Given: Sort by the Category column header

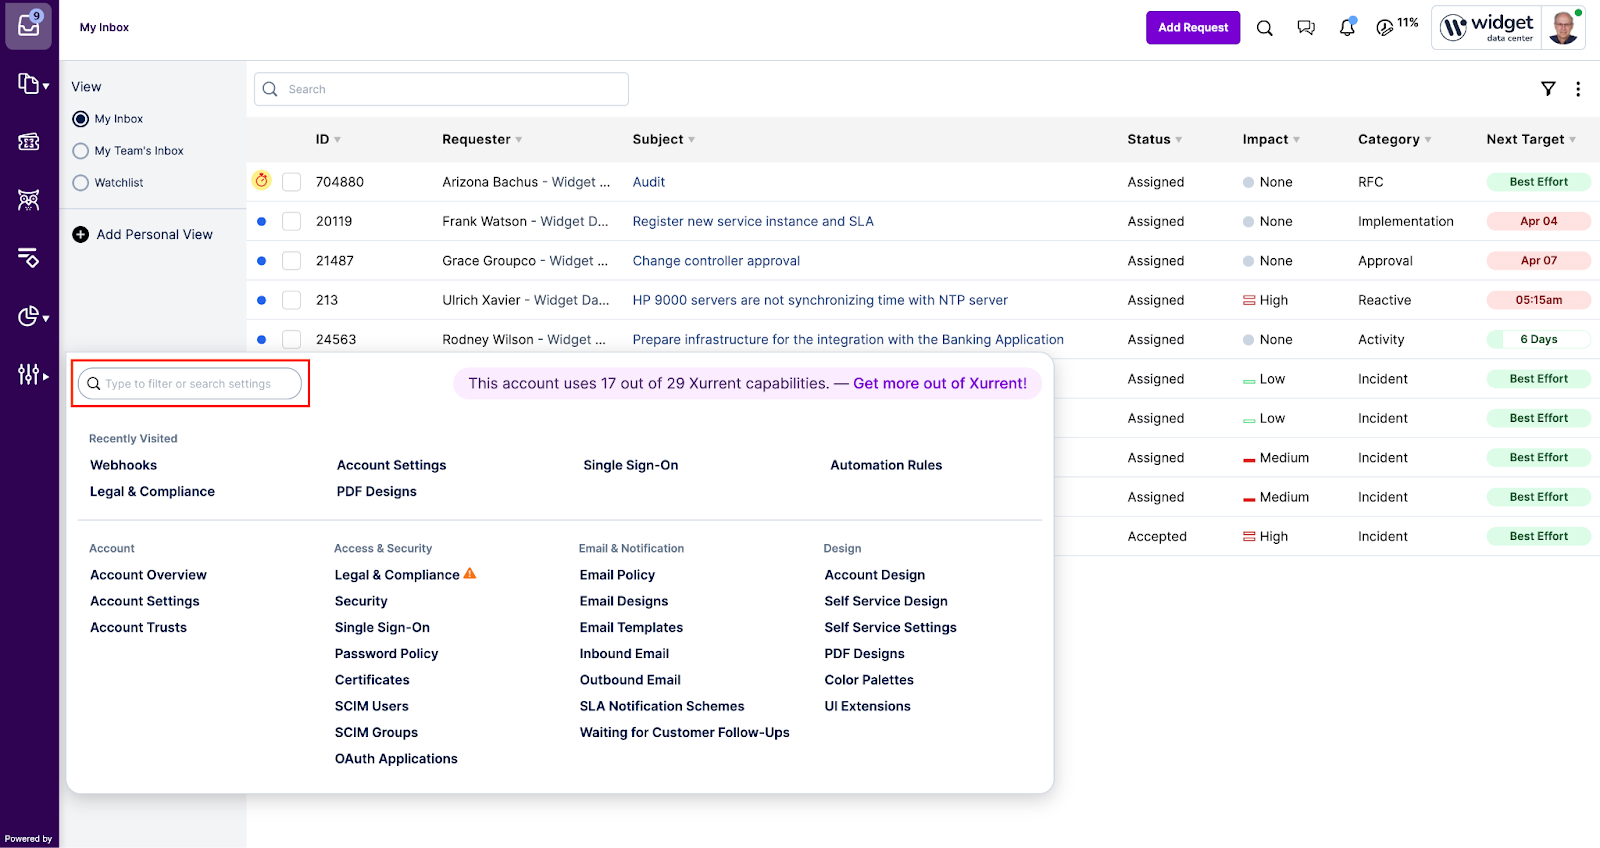Looking at the screenshot, I should tap(1394, 139).
